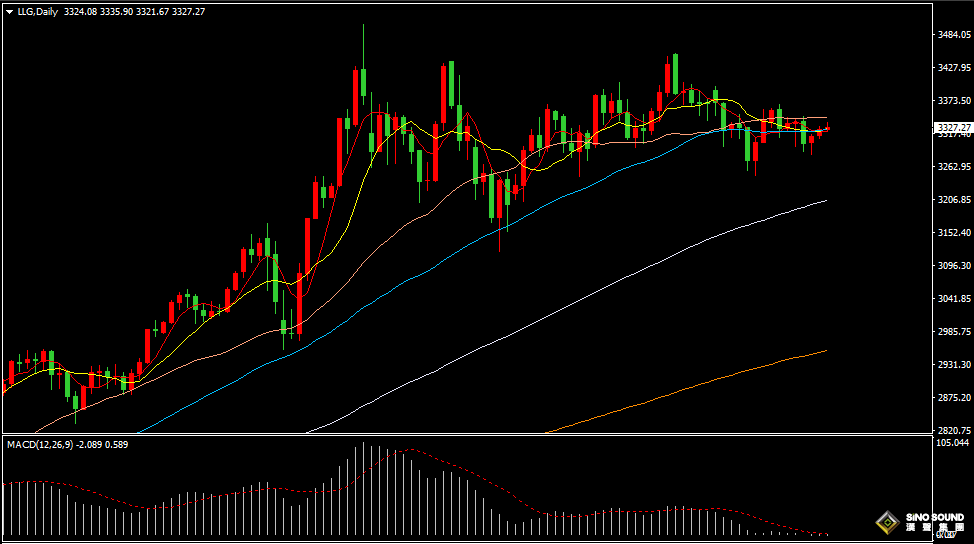
Task: Click the 2931.30 price axis label
Action: [x=954, y=365]
